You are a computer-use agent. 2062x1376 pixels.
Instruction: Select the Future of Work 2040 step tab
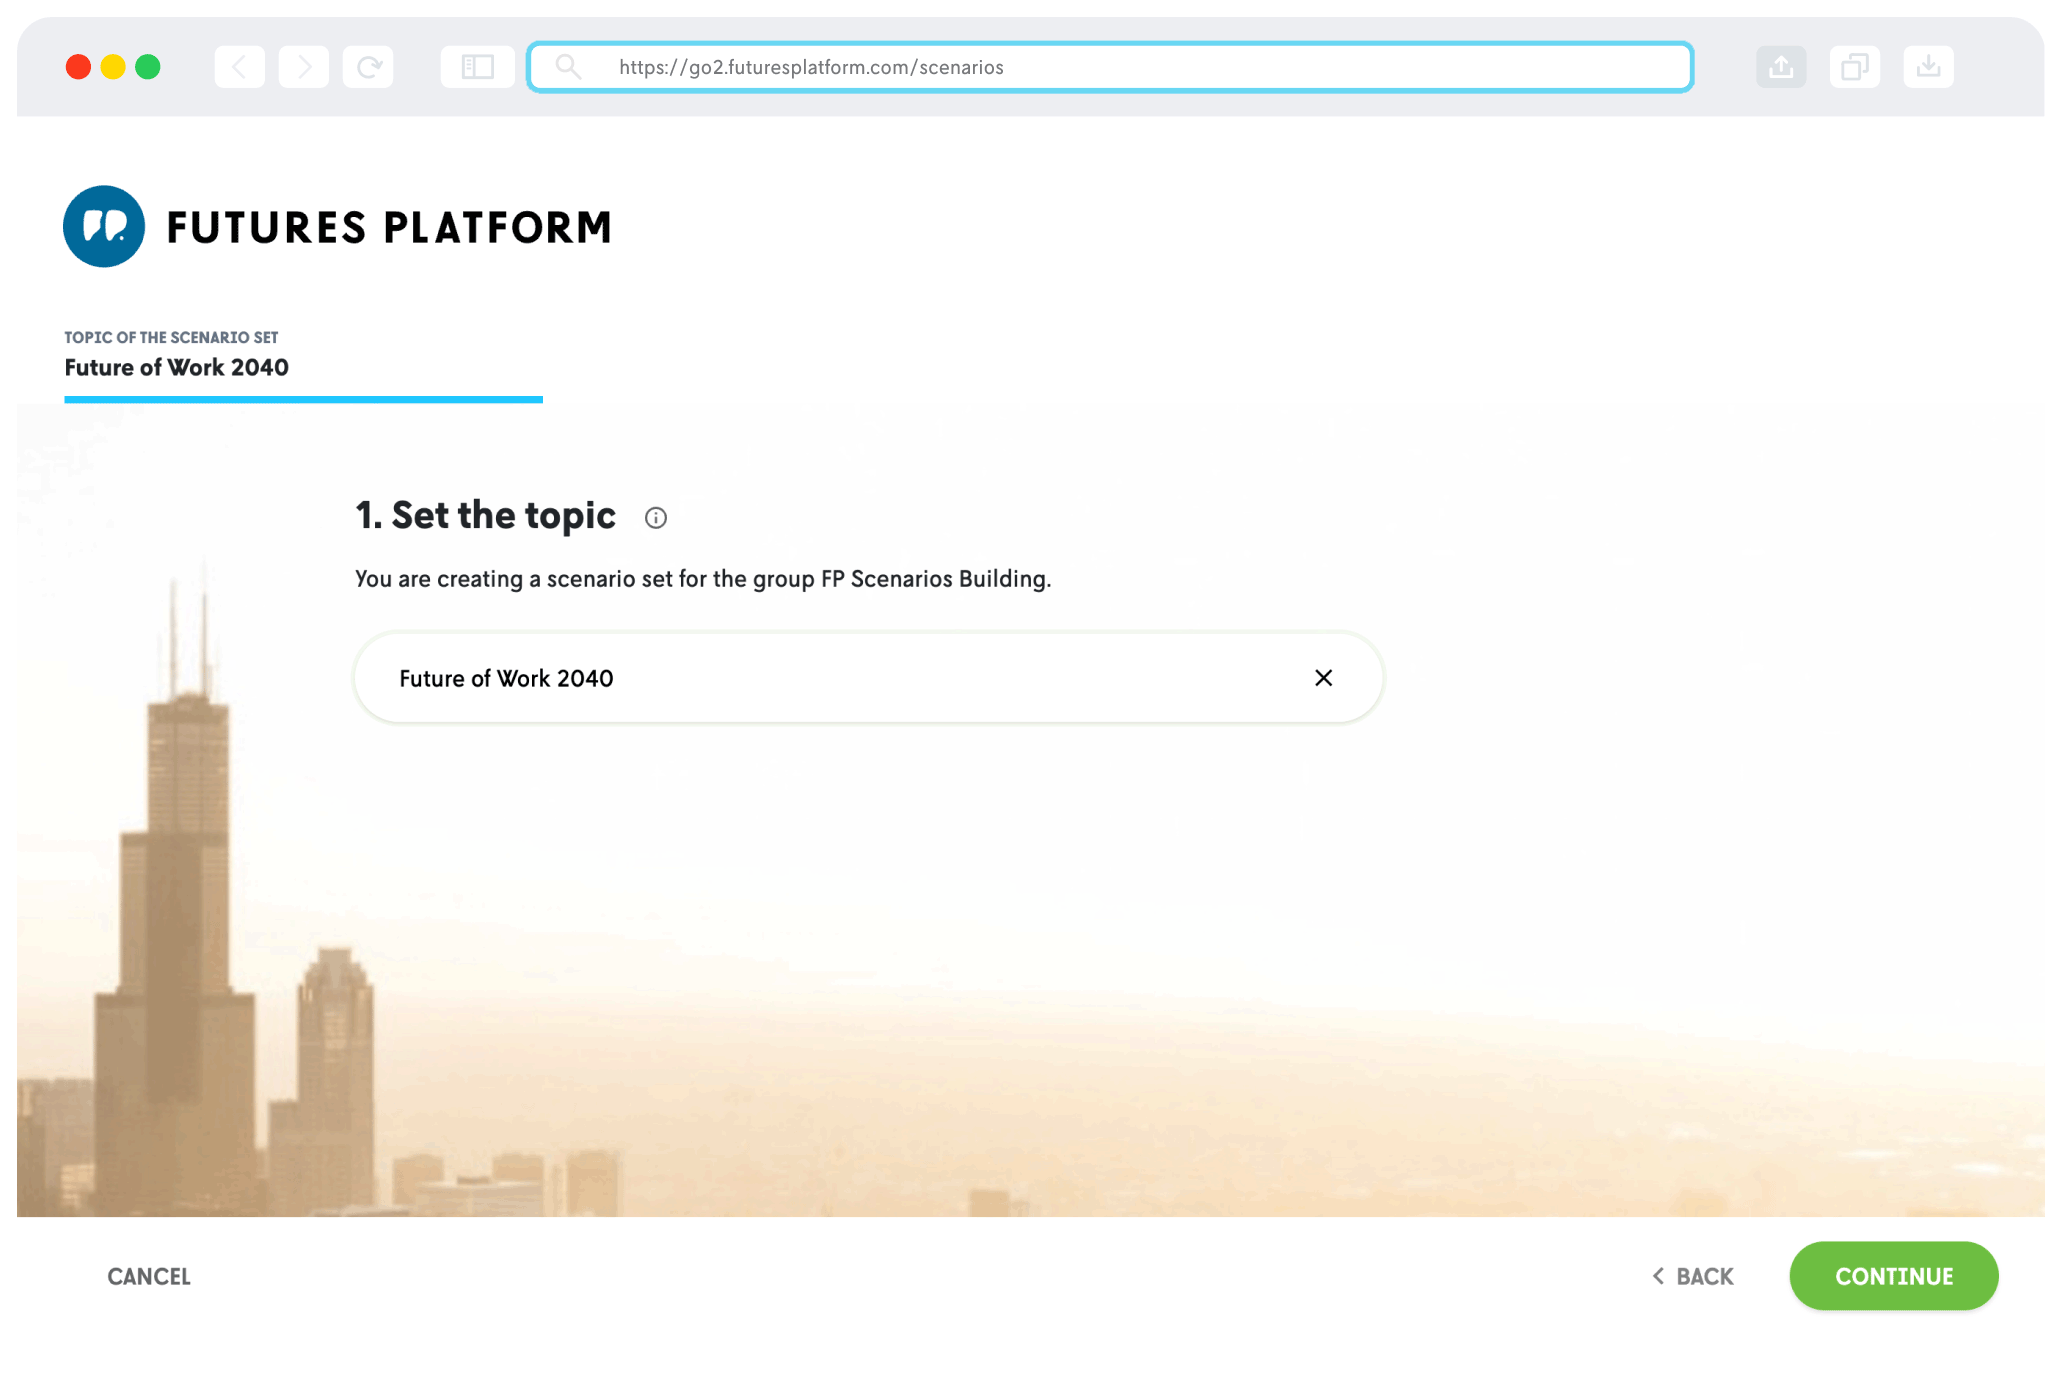click(x=176, y=367)
